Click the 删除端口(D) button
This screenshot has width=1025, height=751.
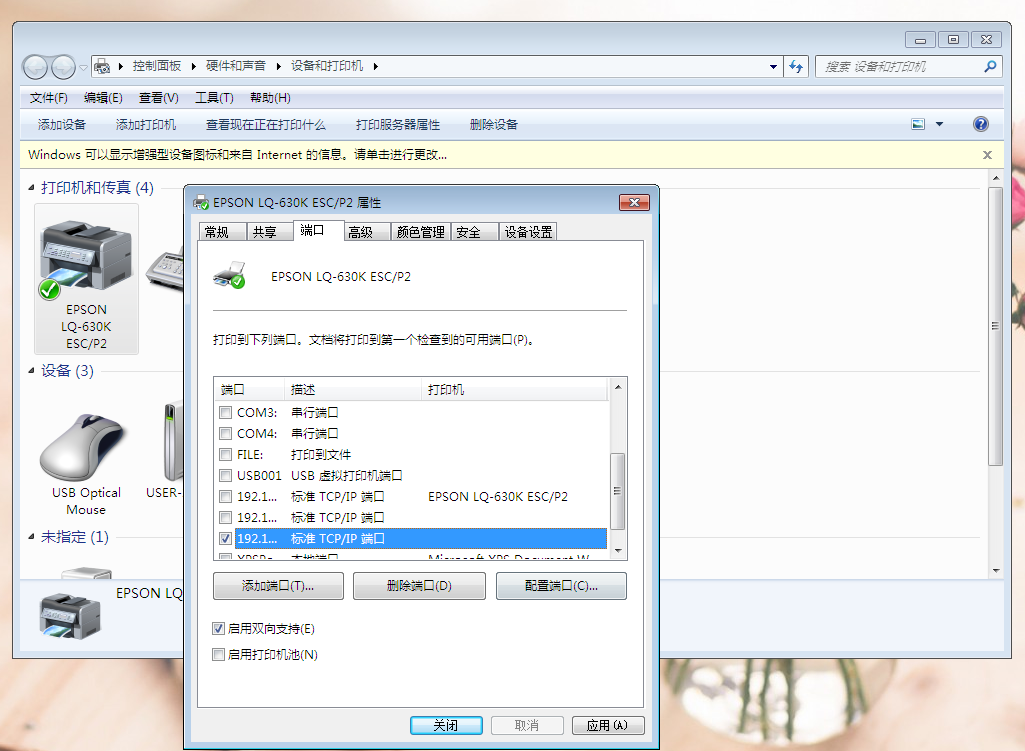[419, 586]
